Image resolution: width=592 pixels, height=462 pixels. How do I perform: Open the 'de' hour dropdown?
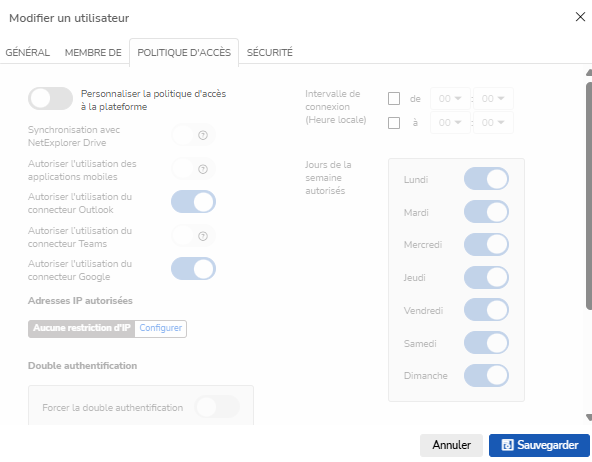[450, 99]
